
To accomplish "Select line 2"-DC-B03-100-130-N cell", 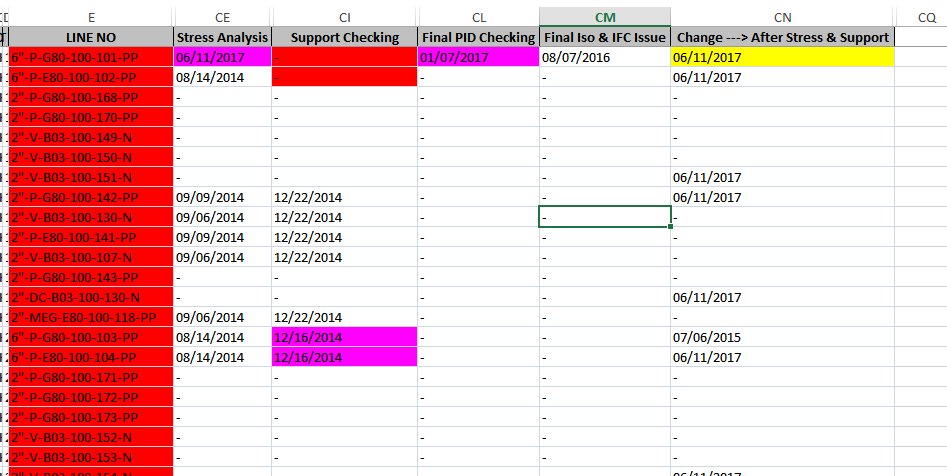I will click(x=91, y=297).
